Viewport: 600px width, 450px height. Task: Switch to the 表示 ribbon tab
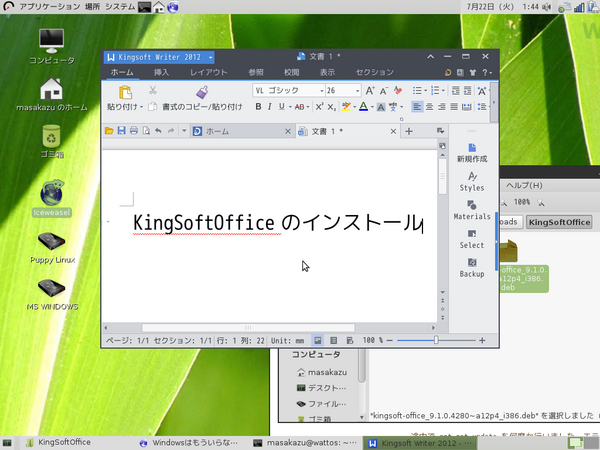327,72
